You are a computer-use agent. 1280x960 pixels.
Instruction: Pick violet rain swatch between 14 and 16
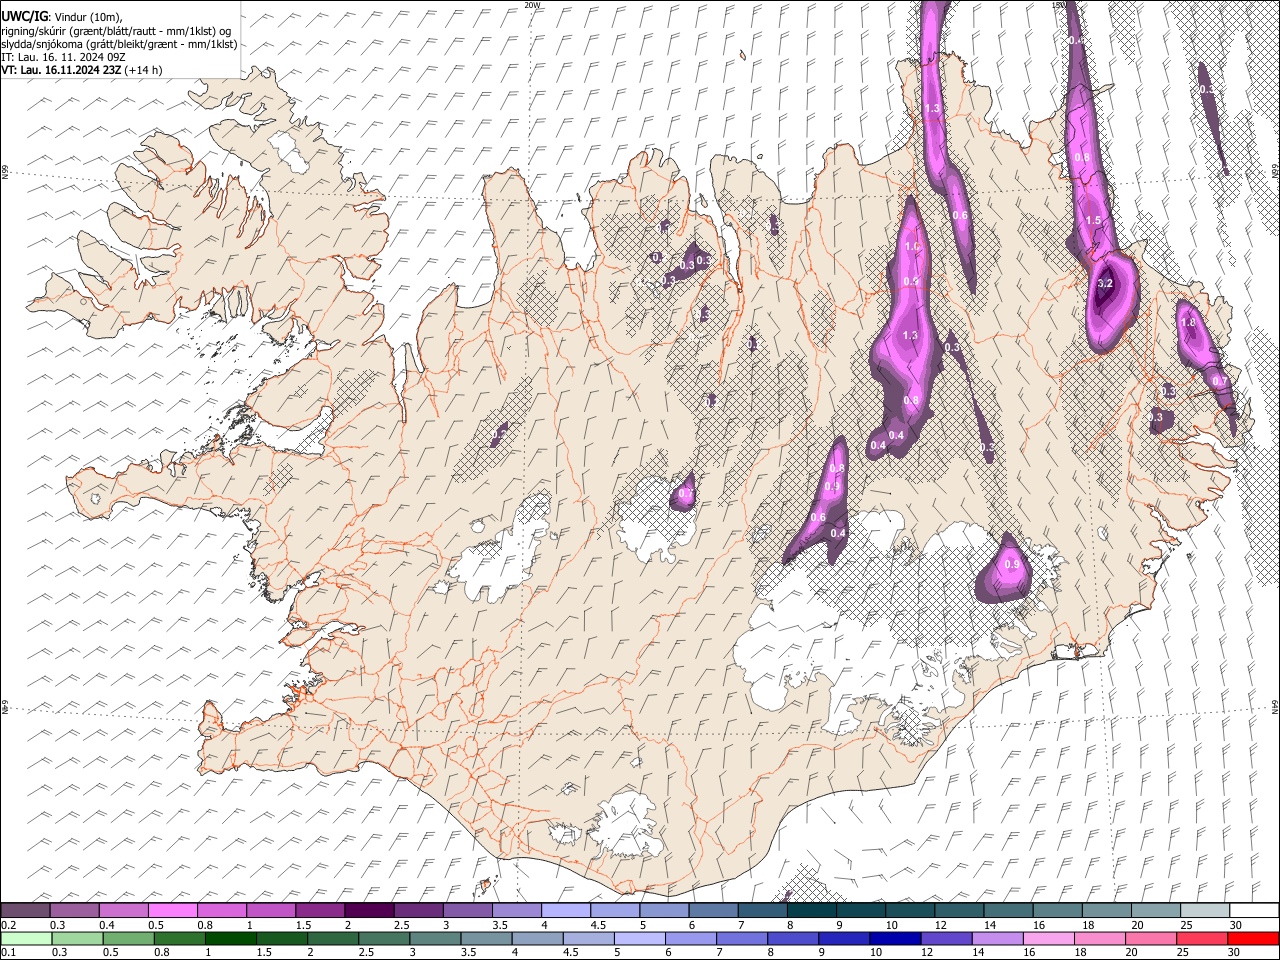point(998,938)
